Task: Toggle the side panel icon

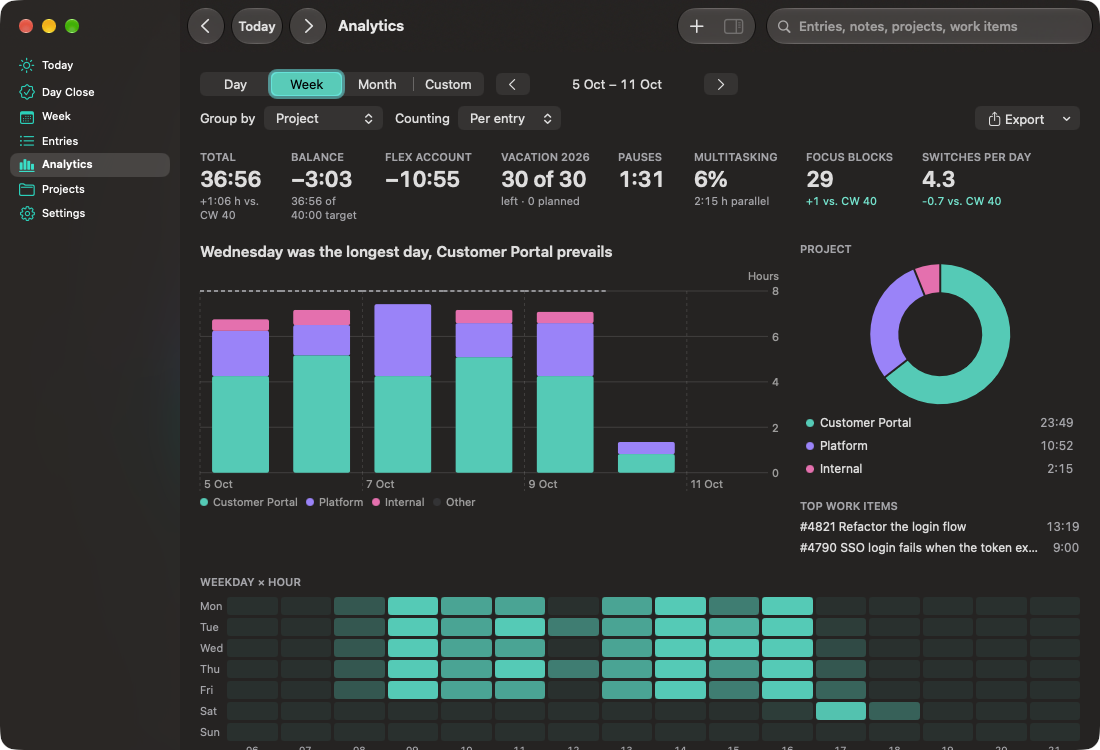Action: point(734,26)
